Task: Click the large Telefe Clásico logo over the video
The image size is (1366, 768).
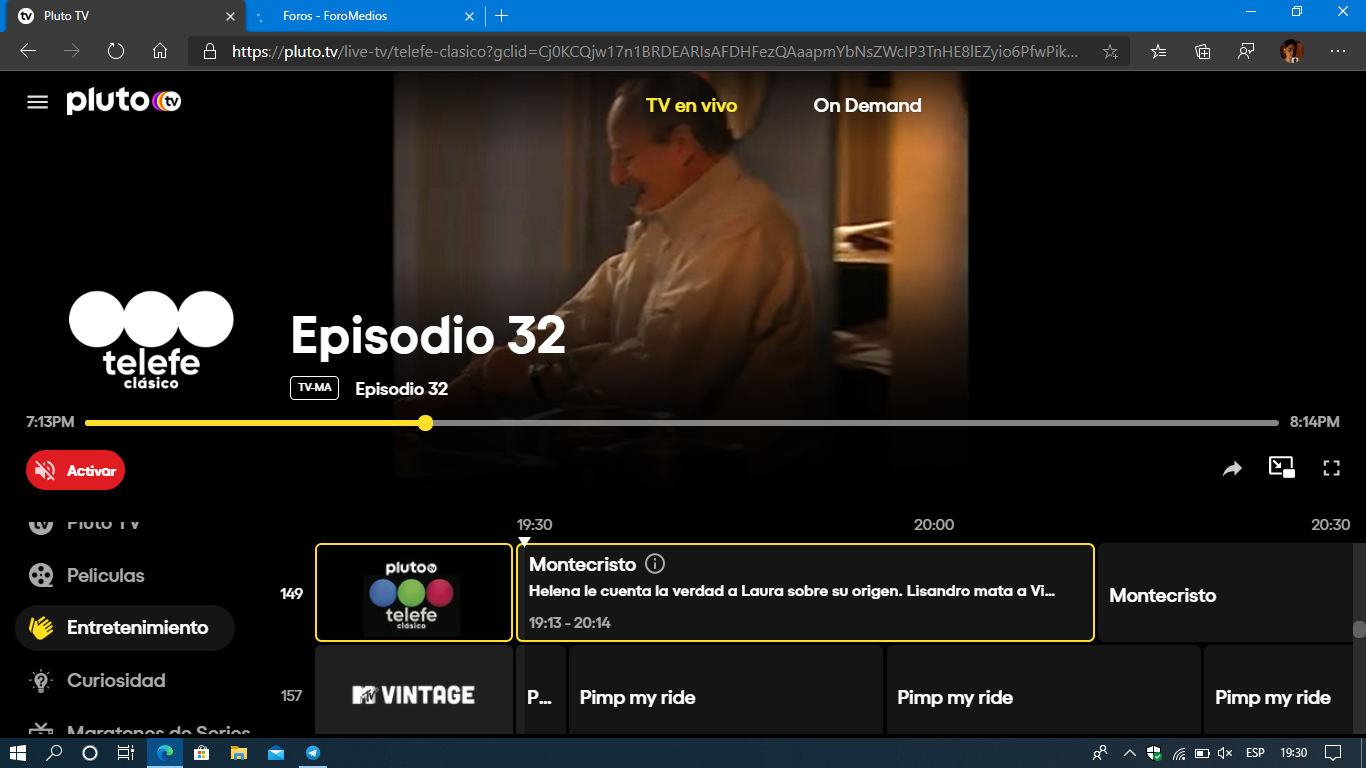Action: pos(151,340)
